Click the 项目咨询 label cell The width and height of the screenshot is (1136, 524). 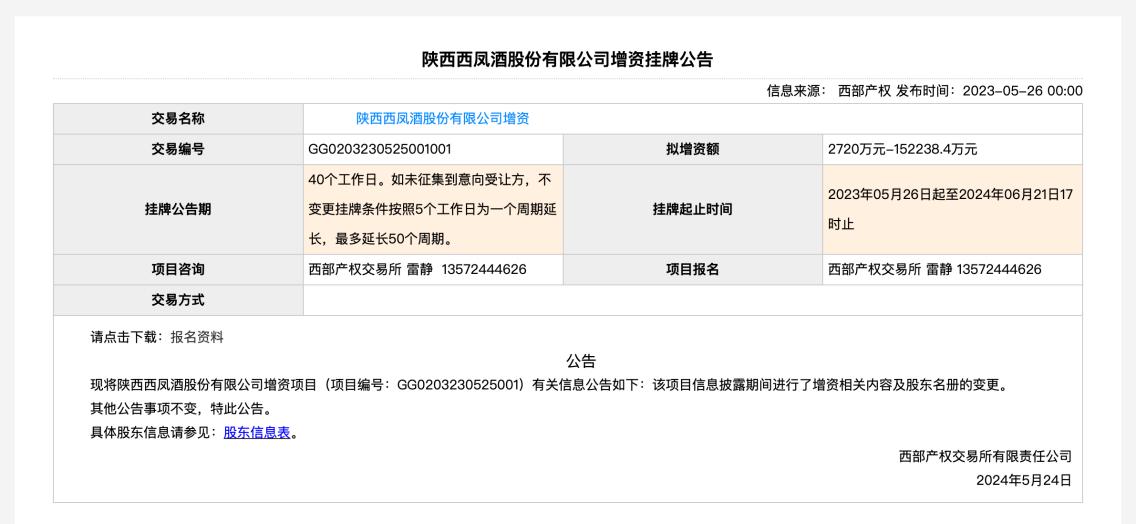click(x=178, y=270)
